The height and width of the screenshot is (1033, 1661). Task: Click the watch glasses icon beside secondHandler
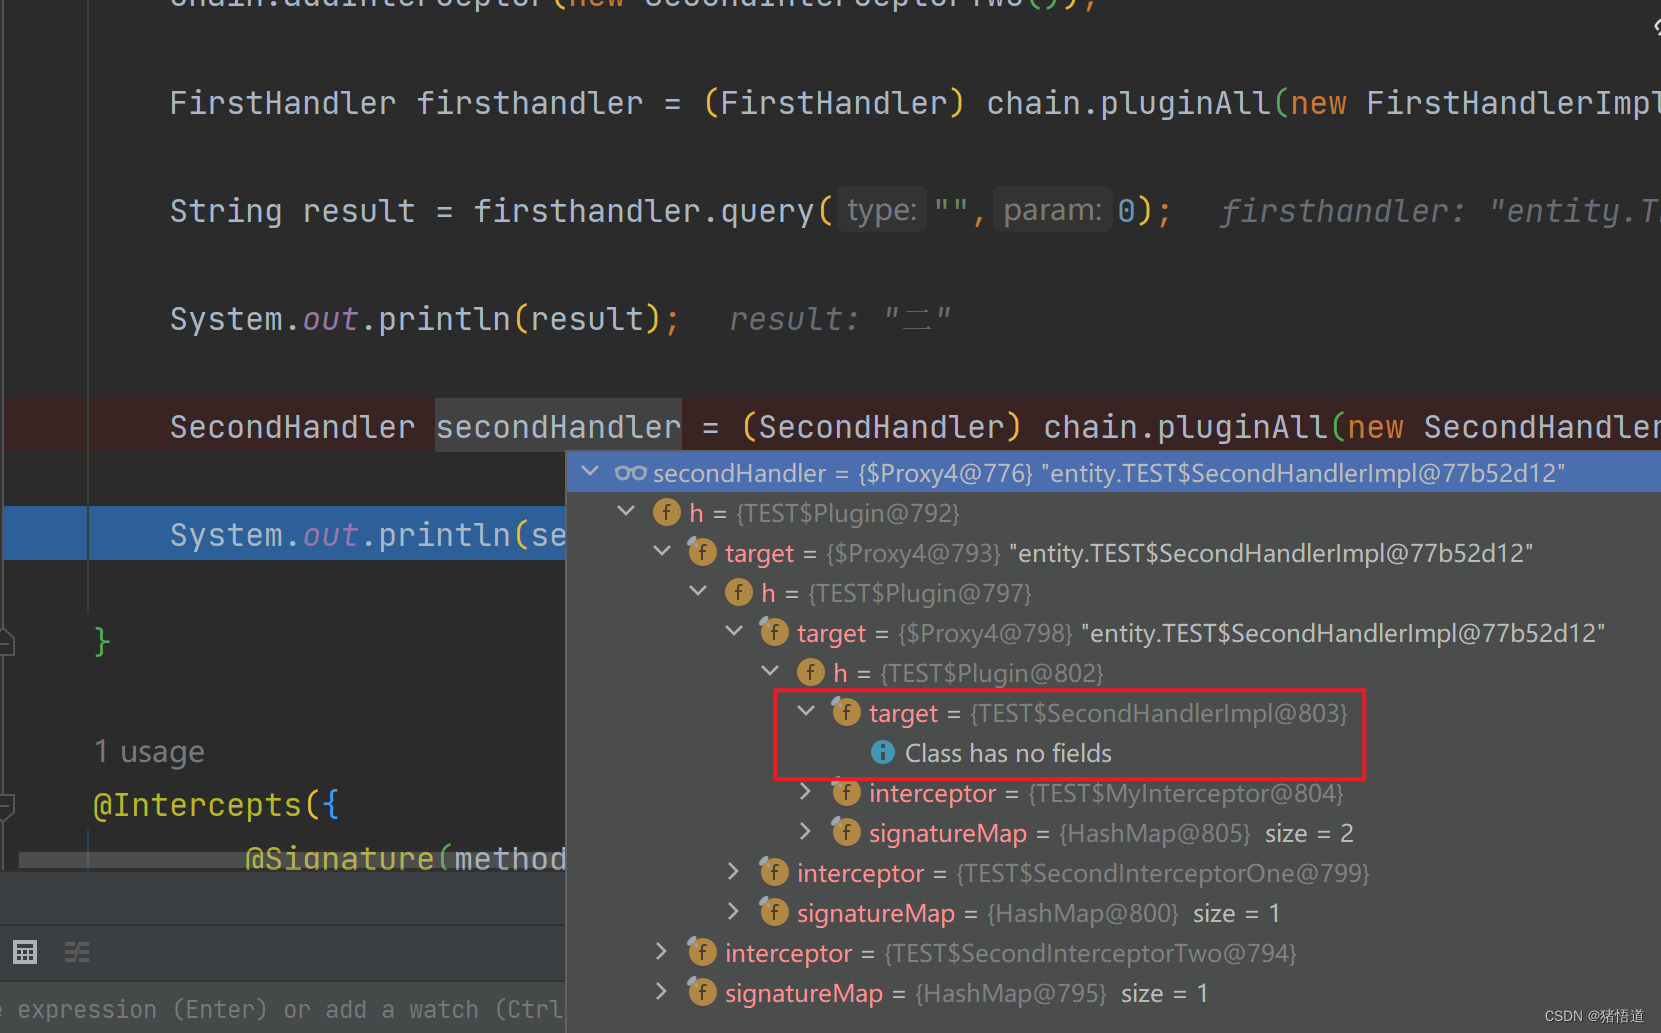630,472
